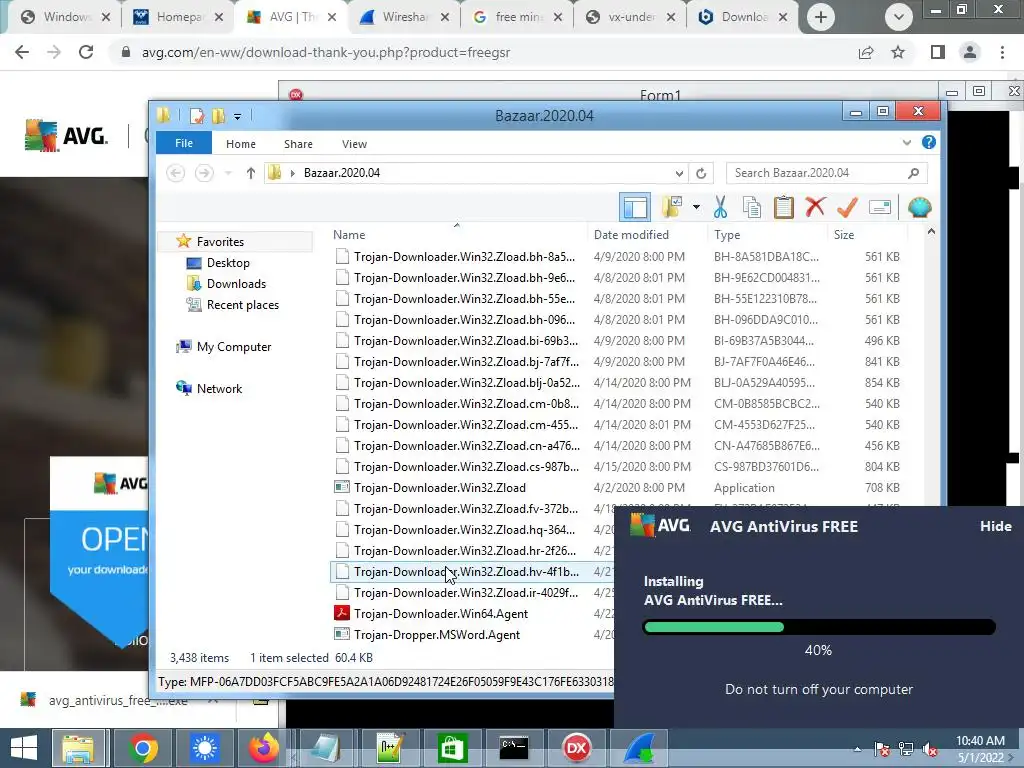Click the Properties icon in quick access toolbar
This screenshot has height=768, width=1024.
pyautogui.click(x=197, y=116)
